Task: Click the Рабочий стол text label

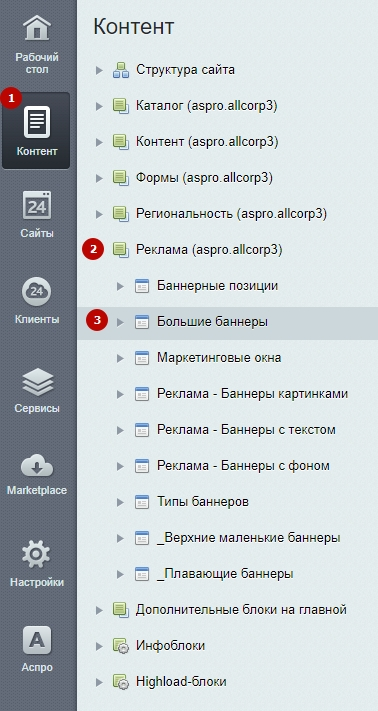Action: coord(37,64)
